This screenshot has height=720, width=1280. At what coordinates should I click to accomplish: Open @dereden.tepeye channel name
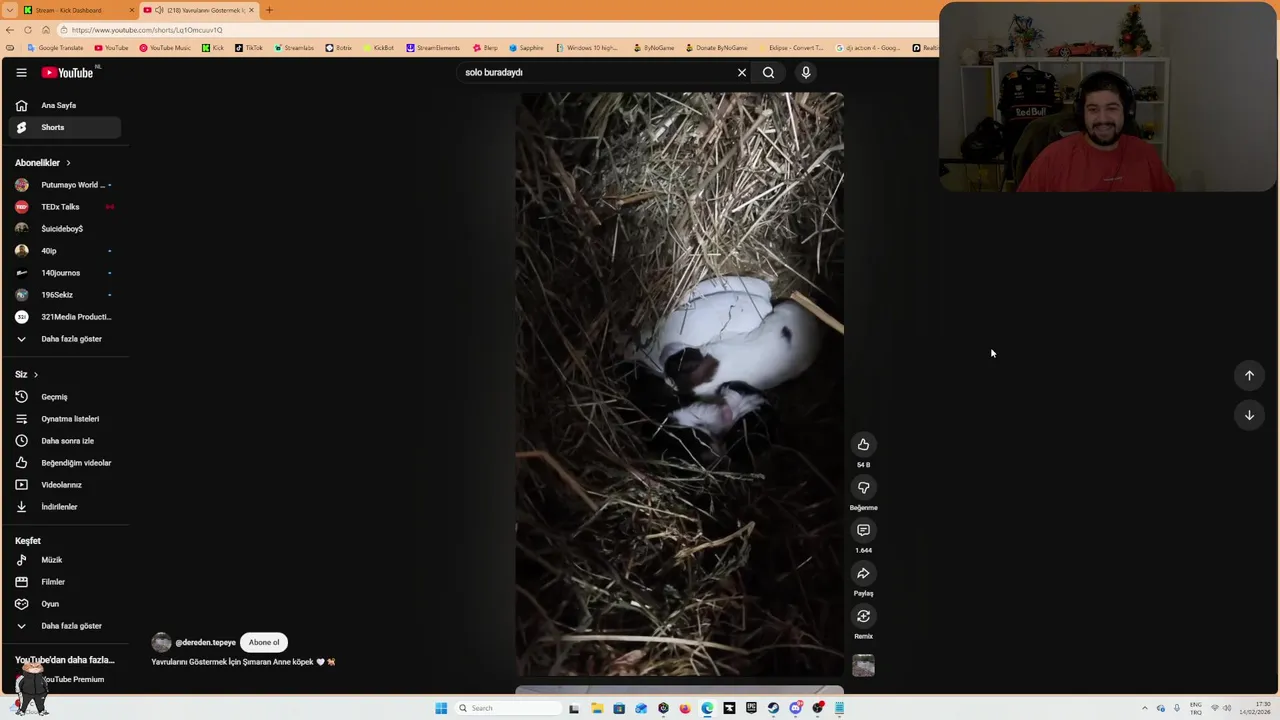tap(206, 642)
